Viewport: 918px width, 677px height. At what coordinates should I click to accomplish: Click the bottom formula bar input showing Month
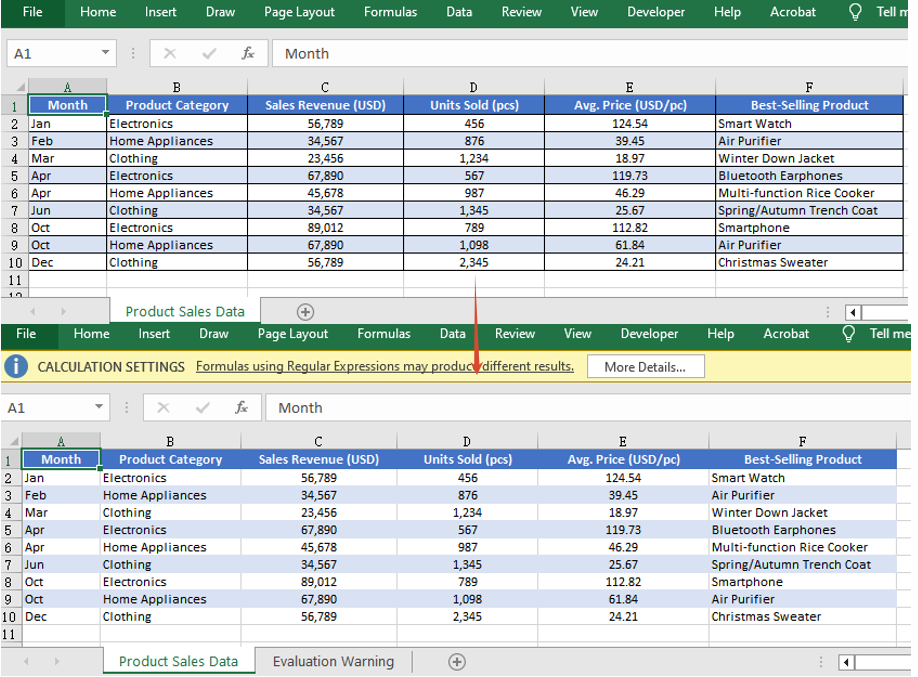click(x=587, y=408)
